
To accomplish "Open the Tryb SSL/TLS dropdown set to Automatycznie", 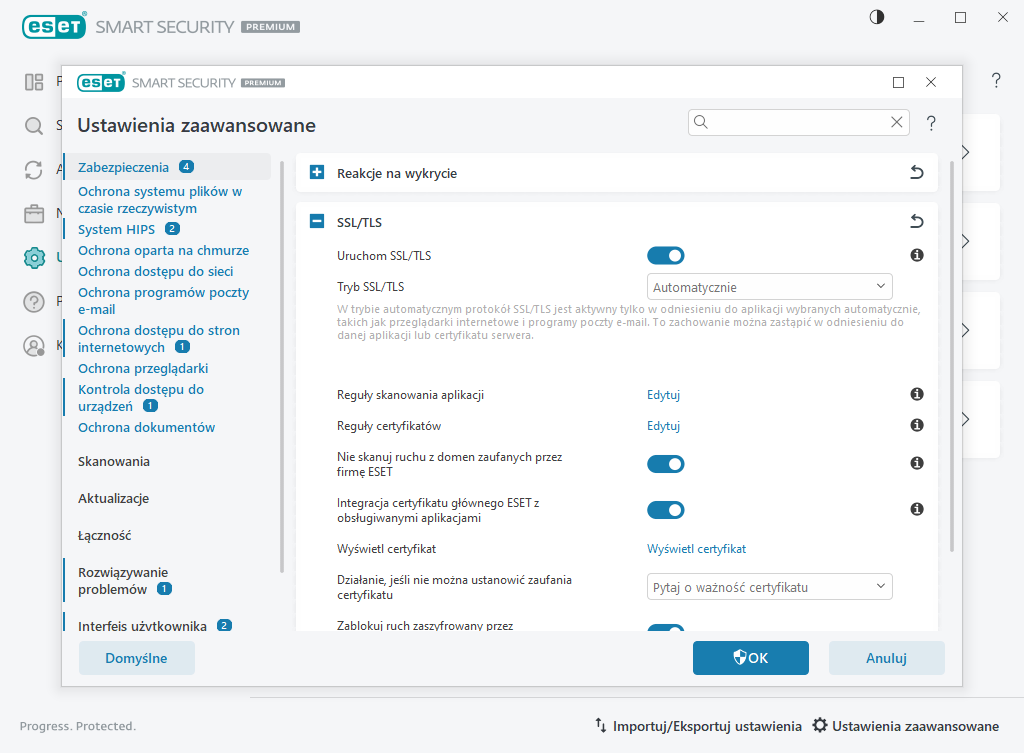I will click(769, 286).
